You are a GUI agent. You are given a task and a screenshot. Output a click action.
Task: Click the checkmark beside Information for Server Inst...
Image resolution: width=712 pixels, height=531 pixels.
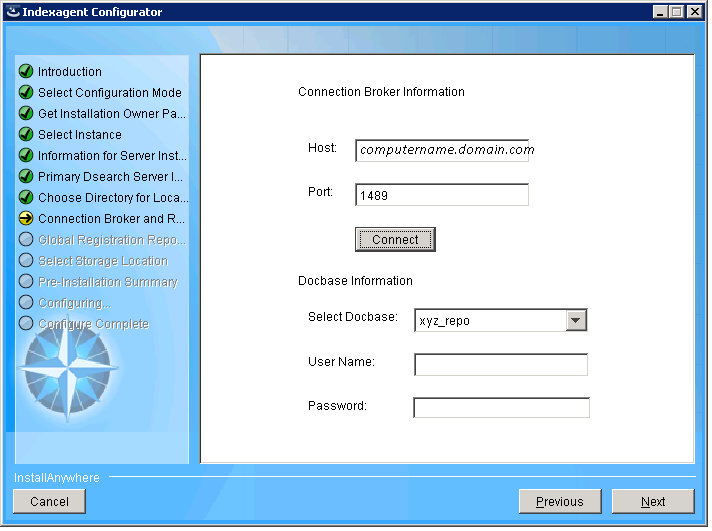click(x=26, y=155)
